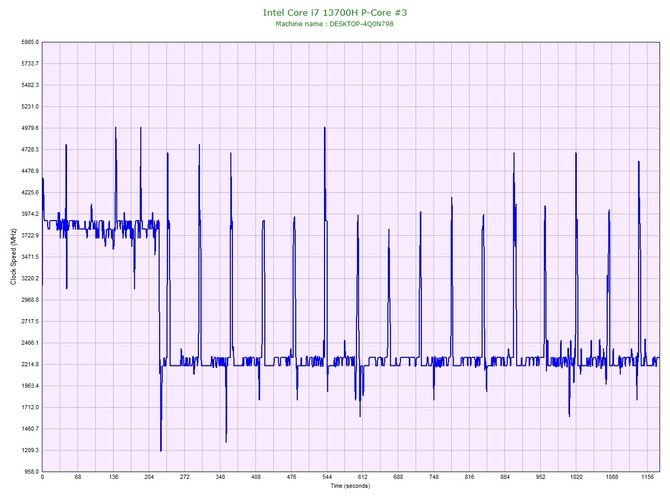Click the y-axis value 4476.9
The width and height of the screenshot is (670, 503).
tap(30, 171)
